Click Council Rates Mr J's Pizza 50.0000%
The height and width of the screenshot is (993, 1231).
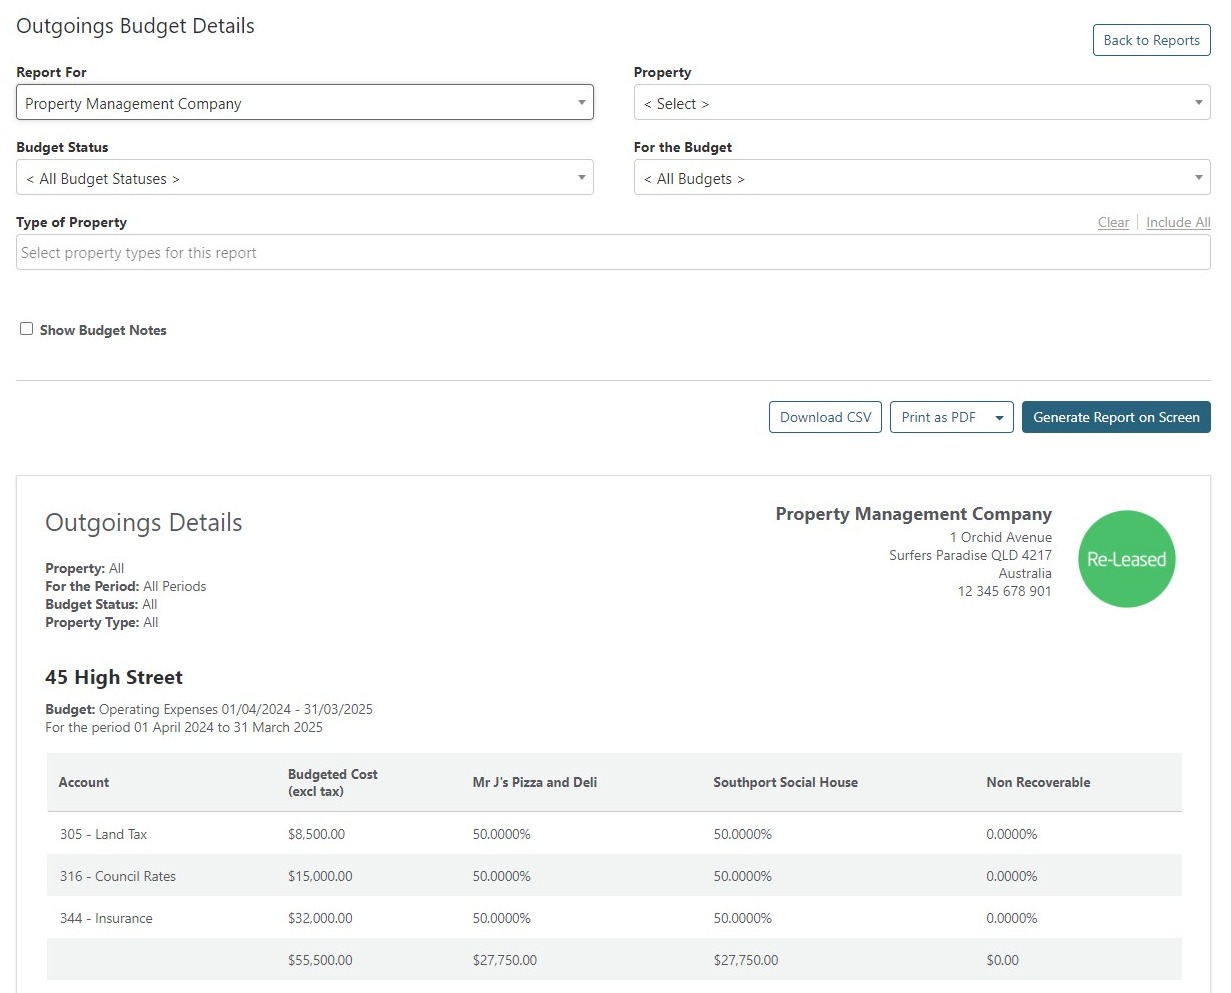point(502,876)
